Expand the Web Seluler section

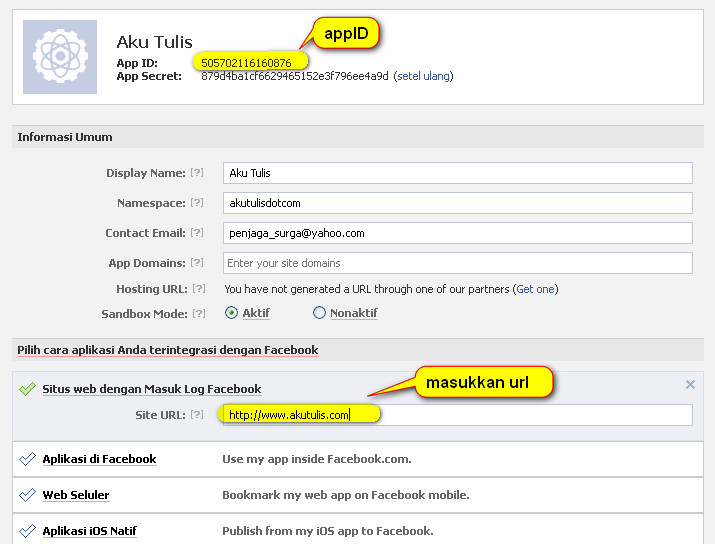tap(76, 495)
